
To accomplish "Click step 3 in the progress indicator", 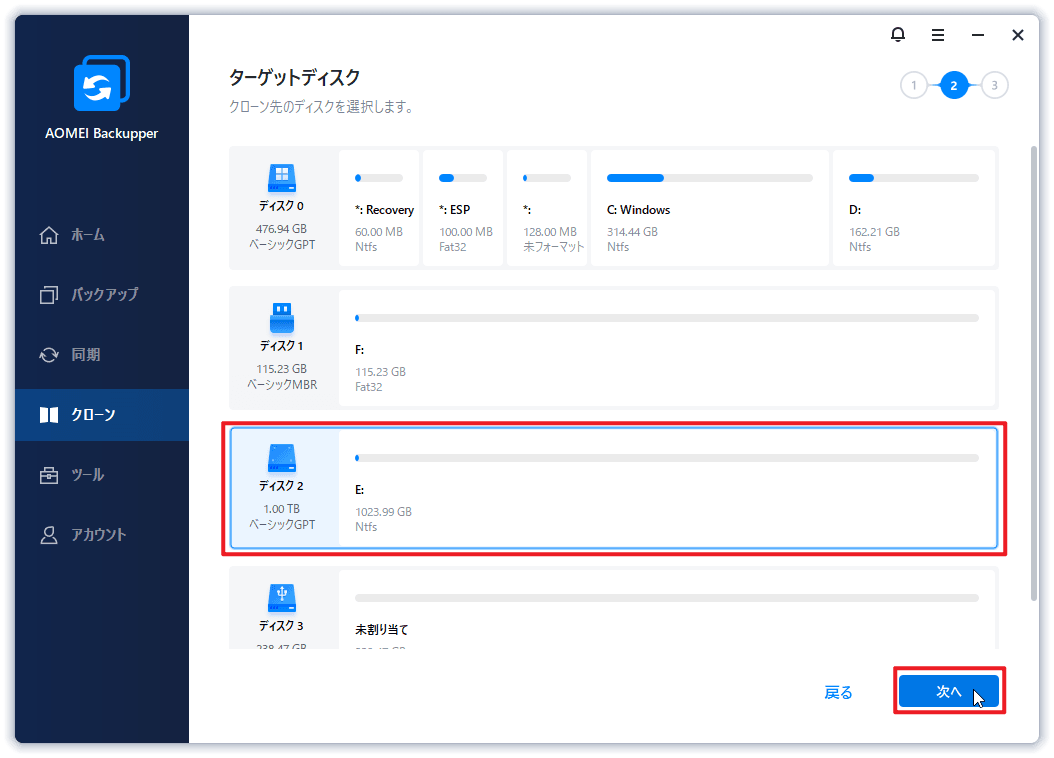I will [x=994, y=85].
